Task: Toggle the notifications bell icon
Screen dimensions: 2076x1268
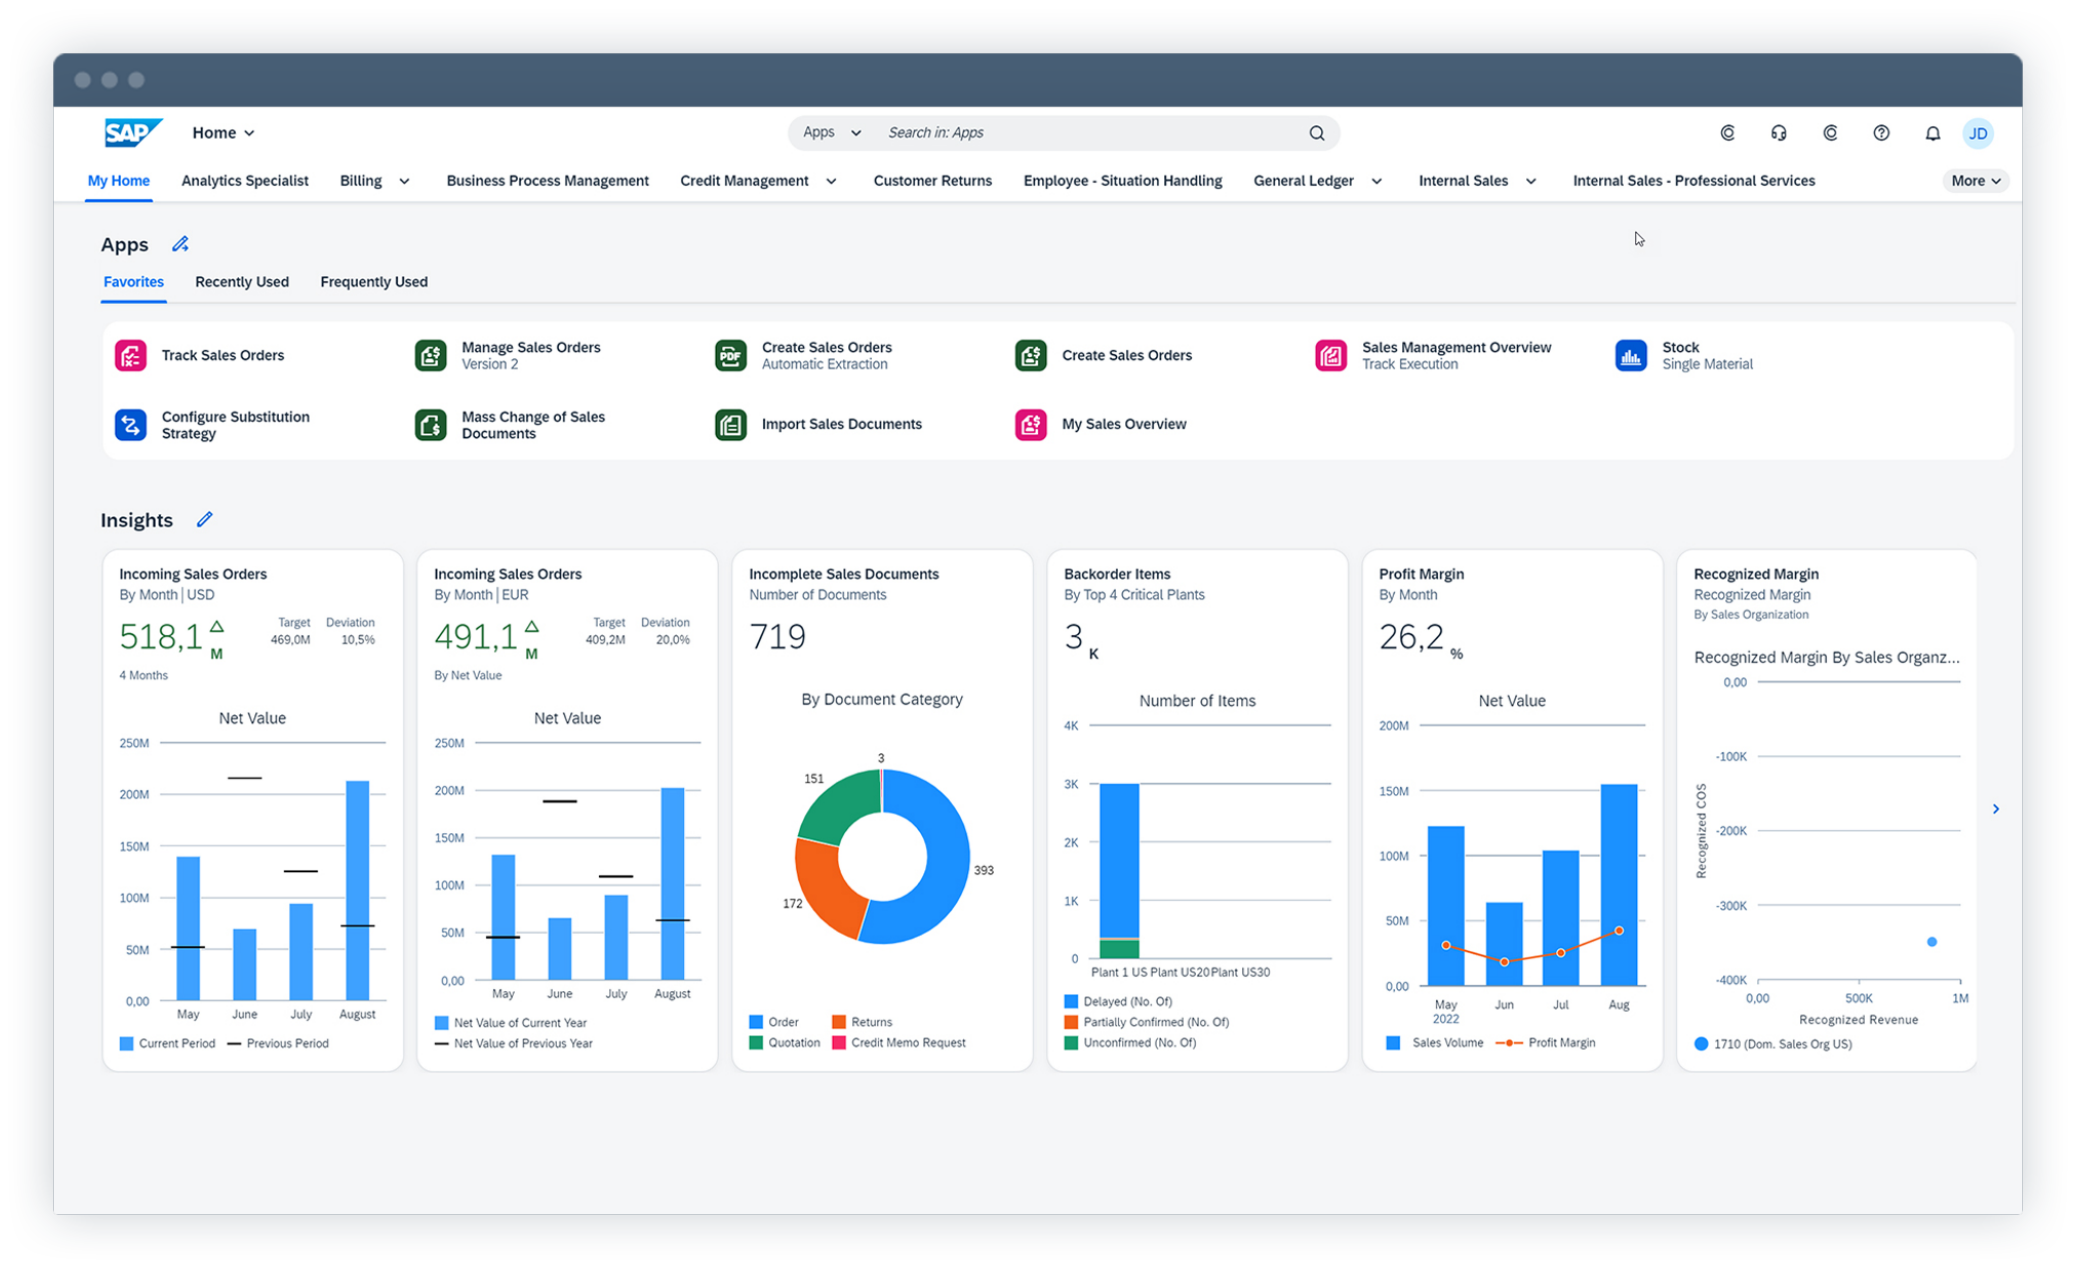Action: (x=1932, y=132)
